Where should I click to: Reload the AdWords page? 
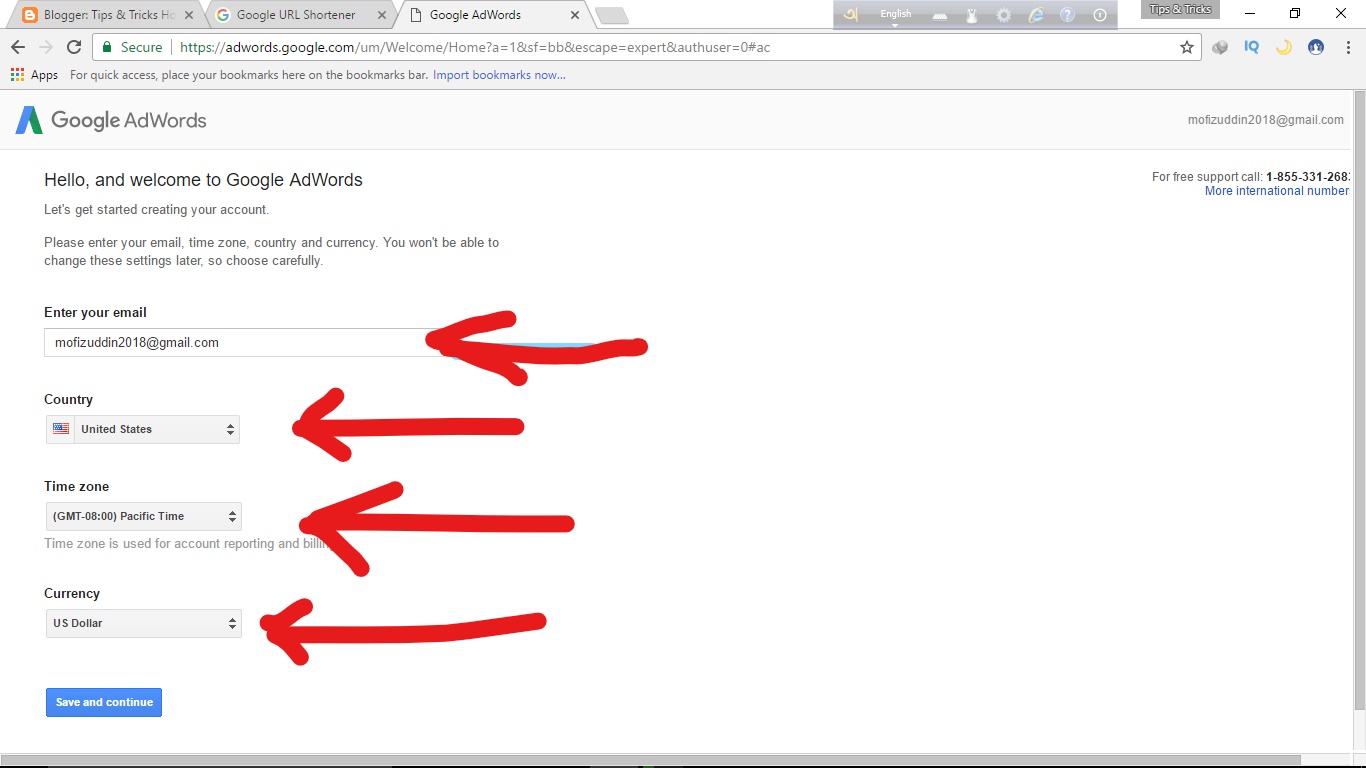74,47
